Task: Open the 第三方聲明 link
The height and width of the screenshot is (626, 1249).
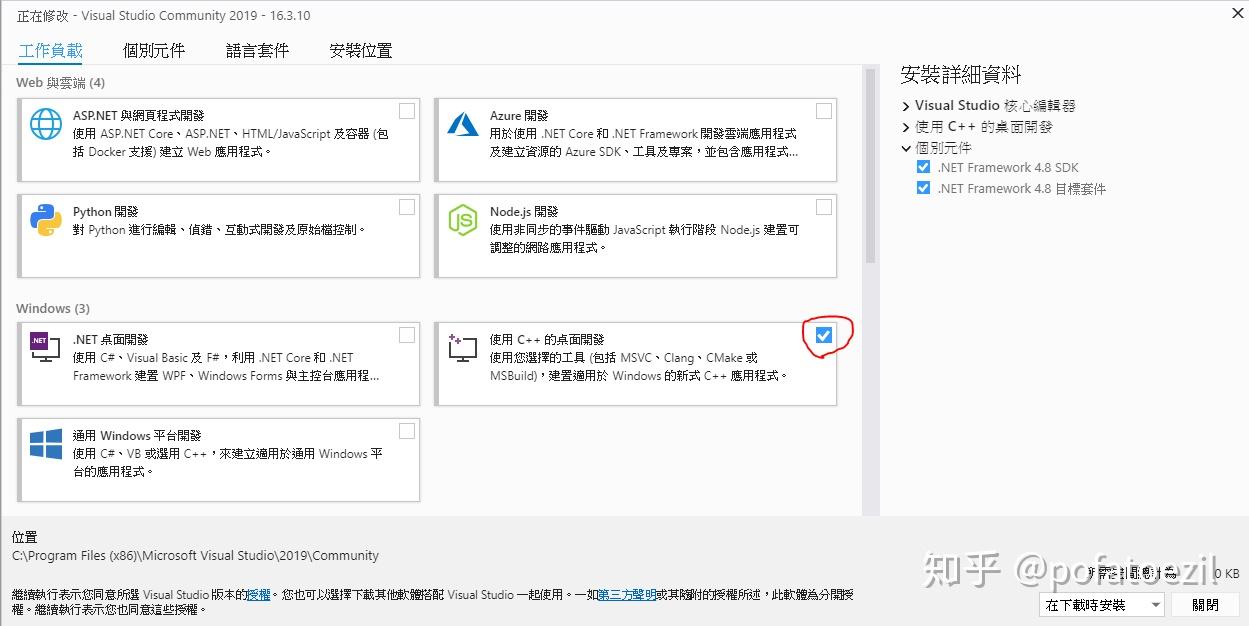Action: (627, 594)
